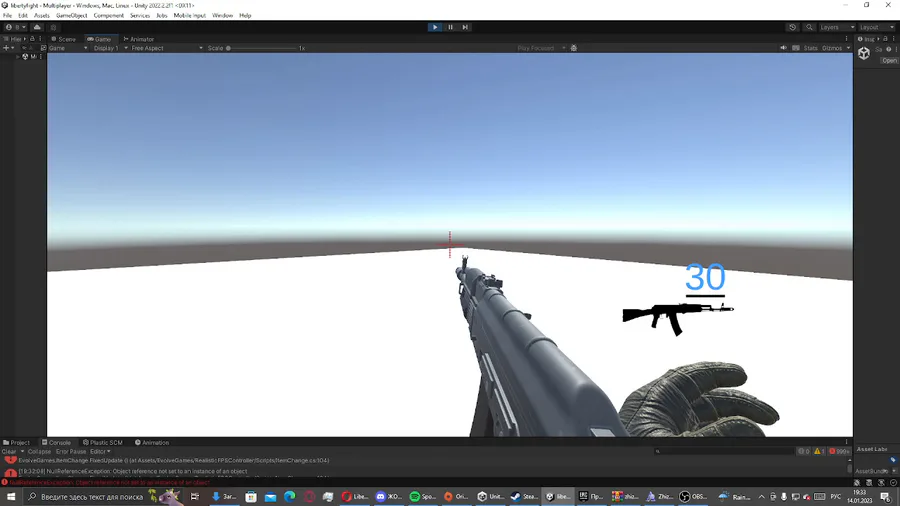
Task: Open the Inspector tab
Action: (867, 39)
